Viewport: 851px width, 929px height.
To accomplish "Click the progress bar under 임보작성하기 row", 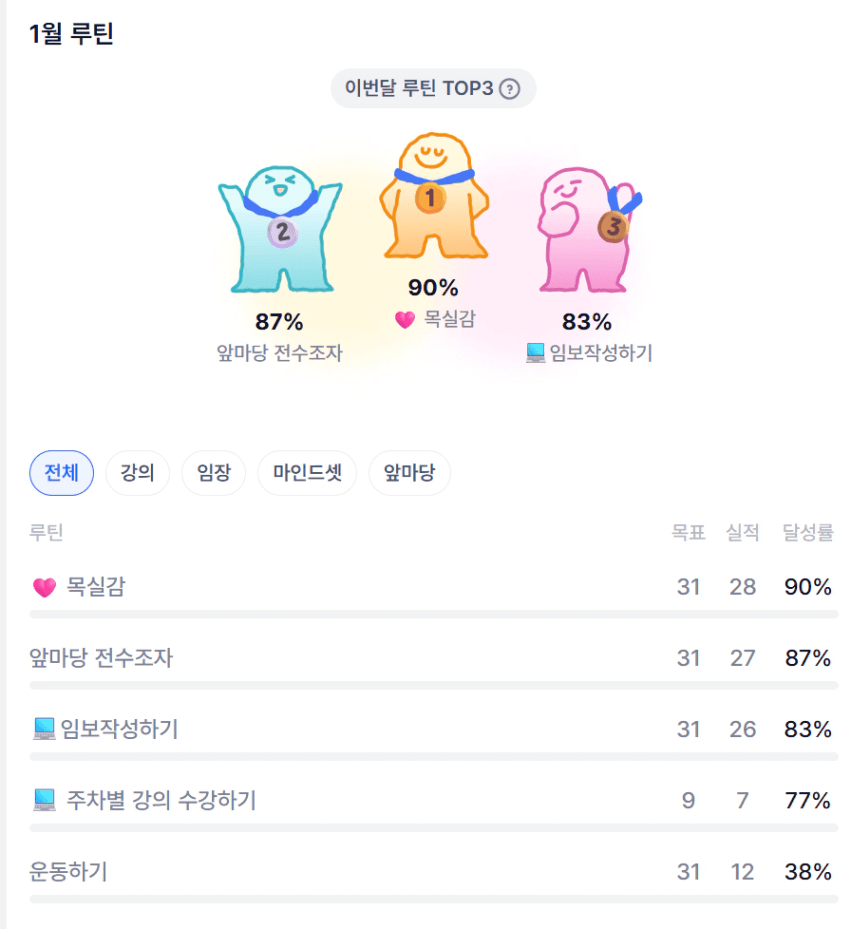I will [x=434, y=757].
